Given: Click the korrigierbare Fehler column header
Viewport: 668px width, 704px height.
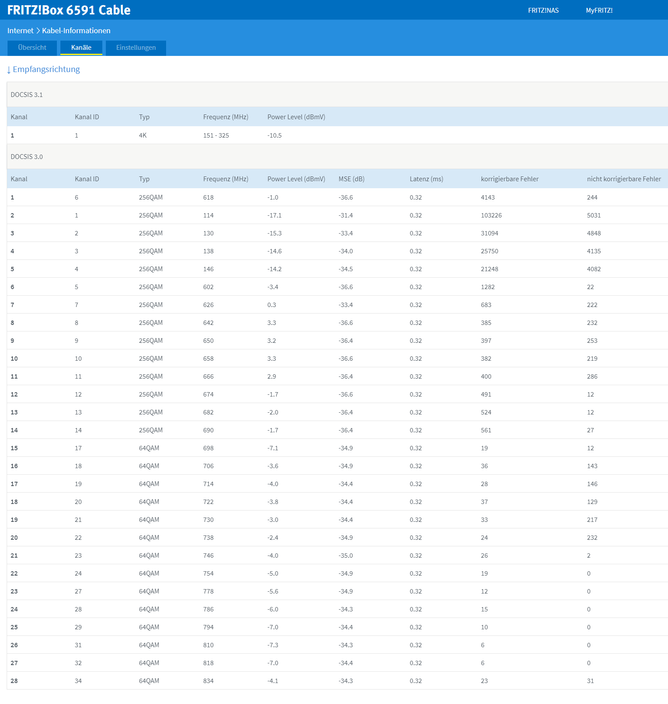Looking at the screenshot, I should click(510, 179).
